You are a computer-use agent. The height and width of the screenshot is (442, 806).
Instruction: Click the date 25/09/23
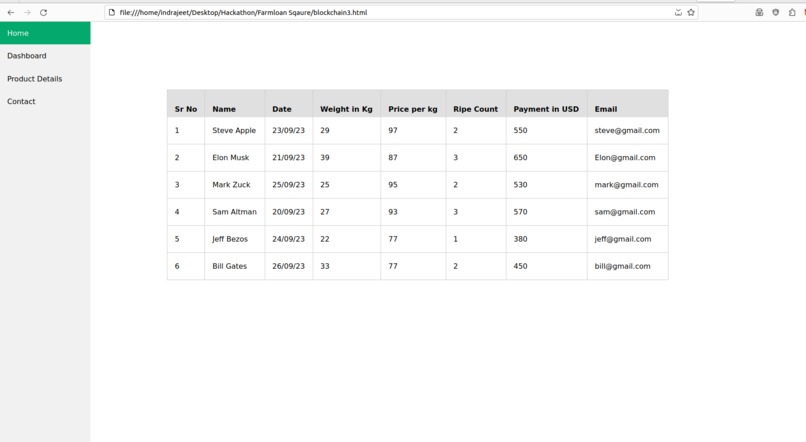click(x=288, y=185)
